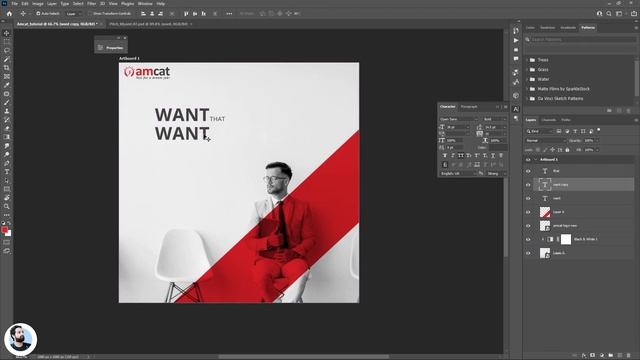Click Align horizontal centers icon
Screen dimensions: 640x360
[x=152, y=13]
